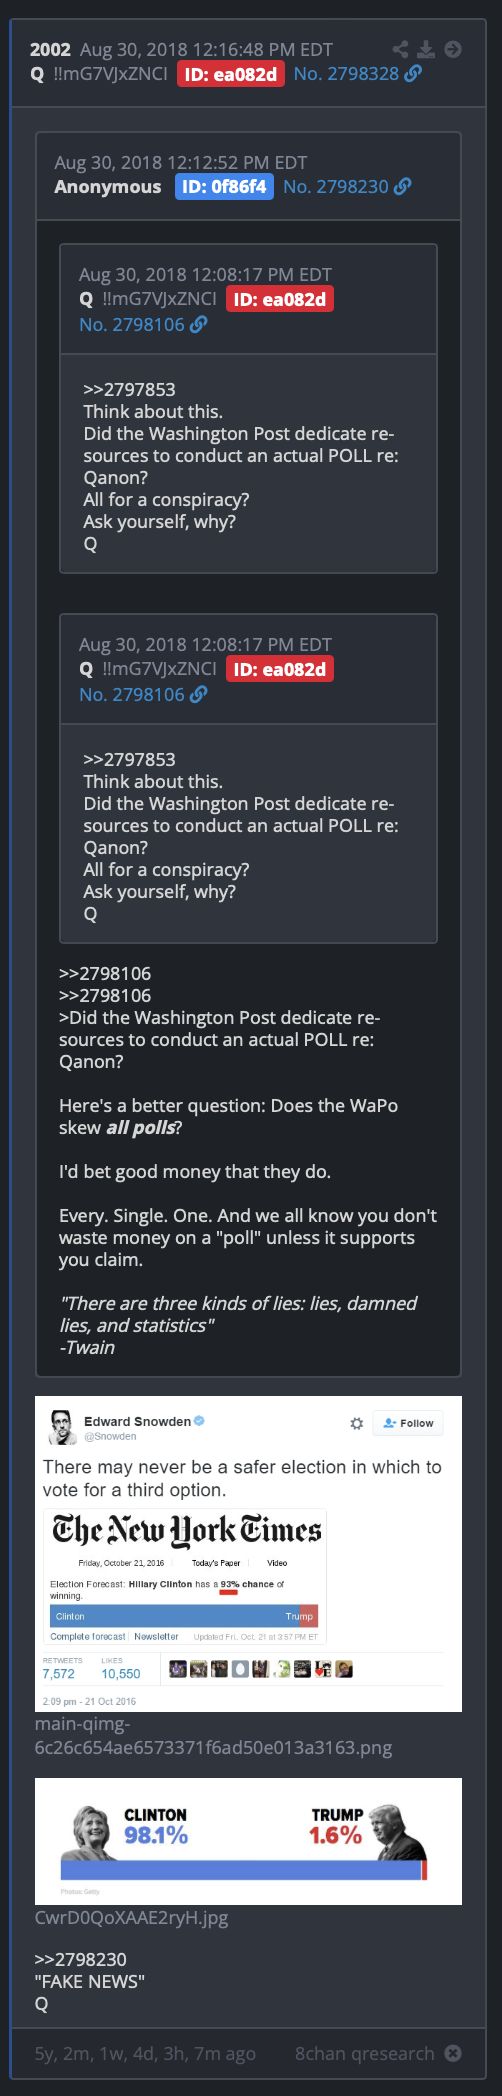
Task: Click the link icon in first quoted Q post
Action: tap(199, 324)
